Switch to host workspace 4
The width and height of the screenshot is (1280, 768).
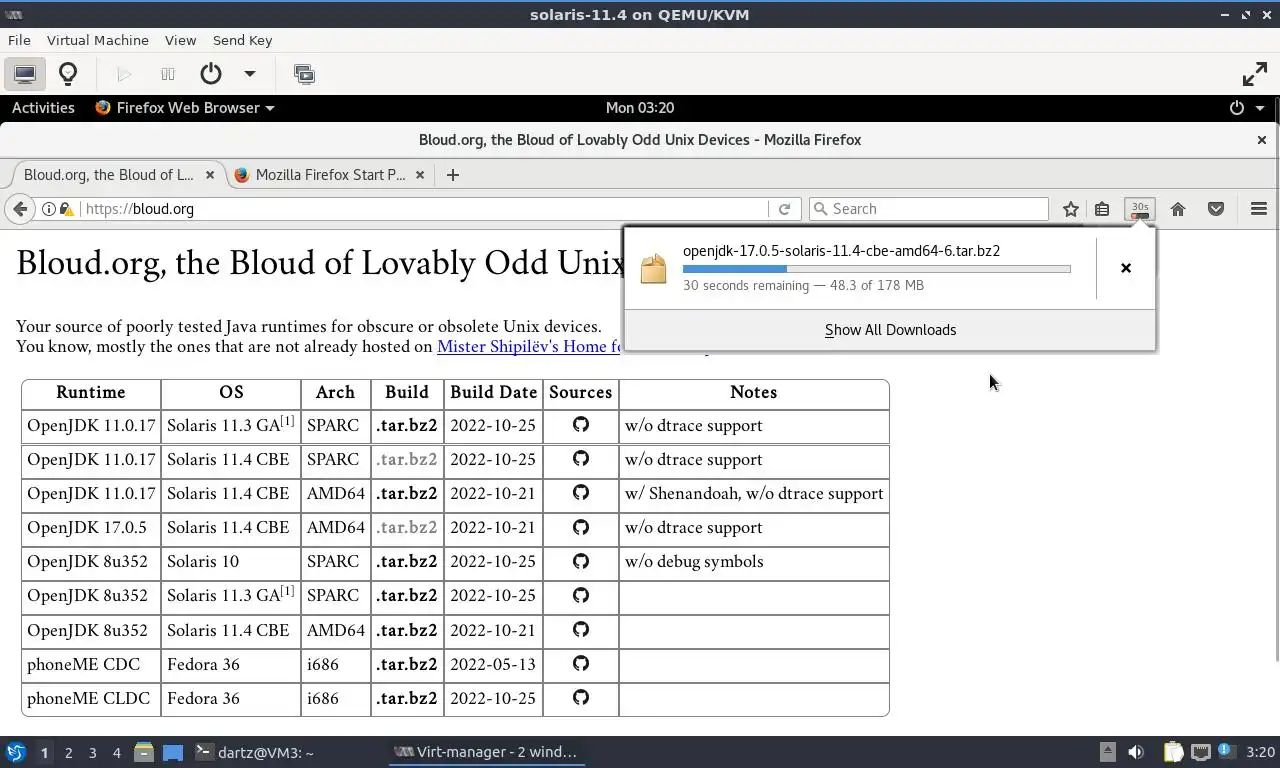pyautogui.click(x=116, y=753)
